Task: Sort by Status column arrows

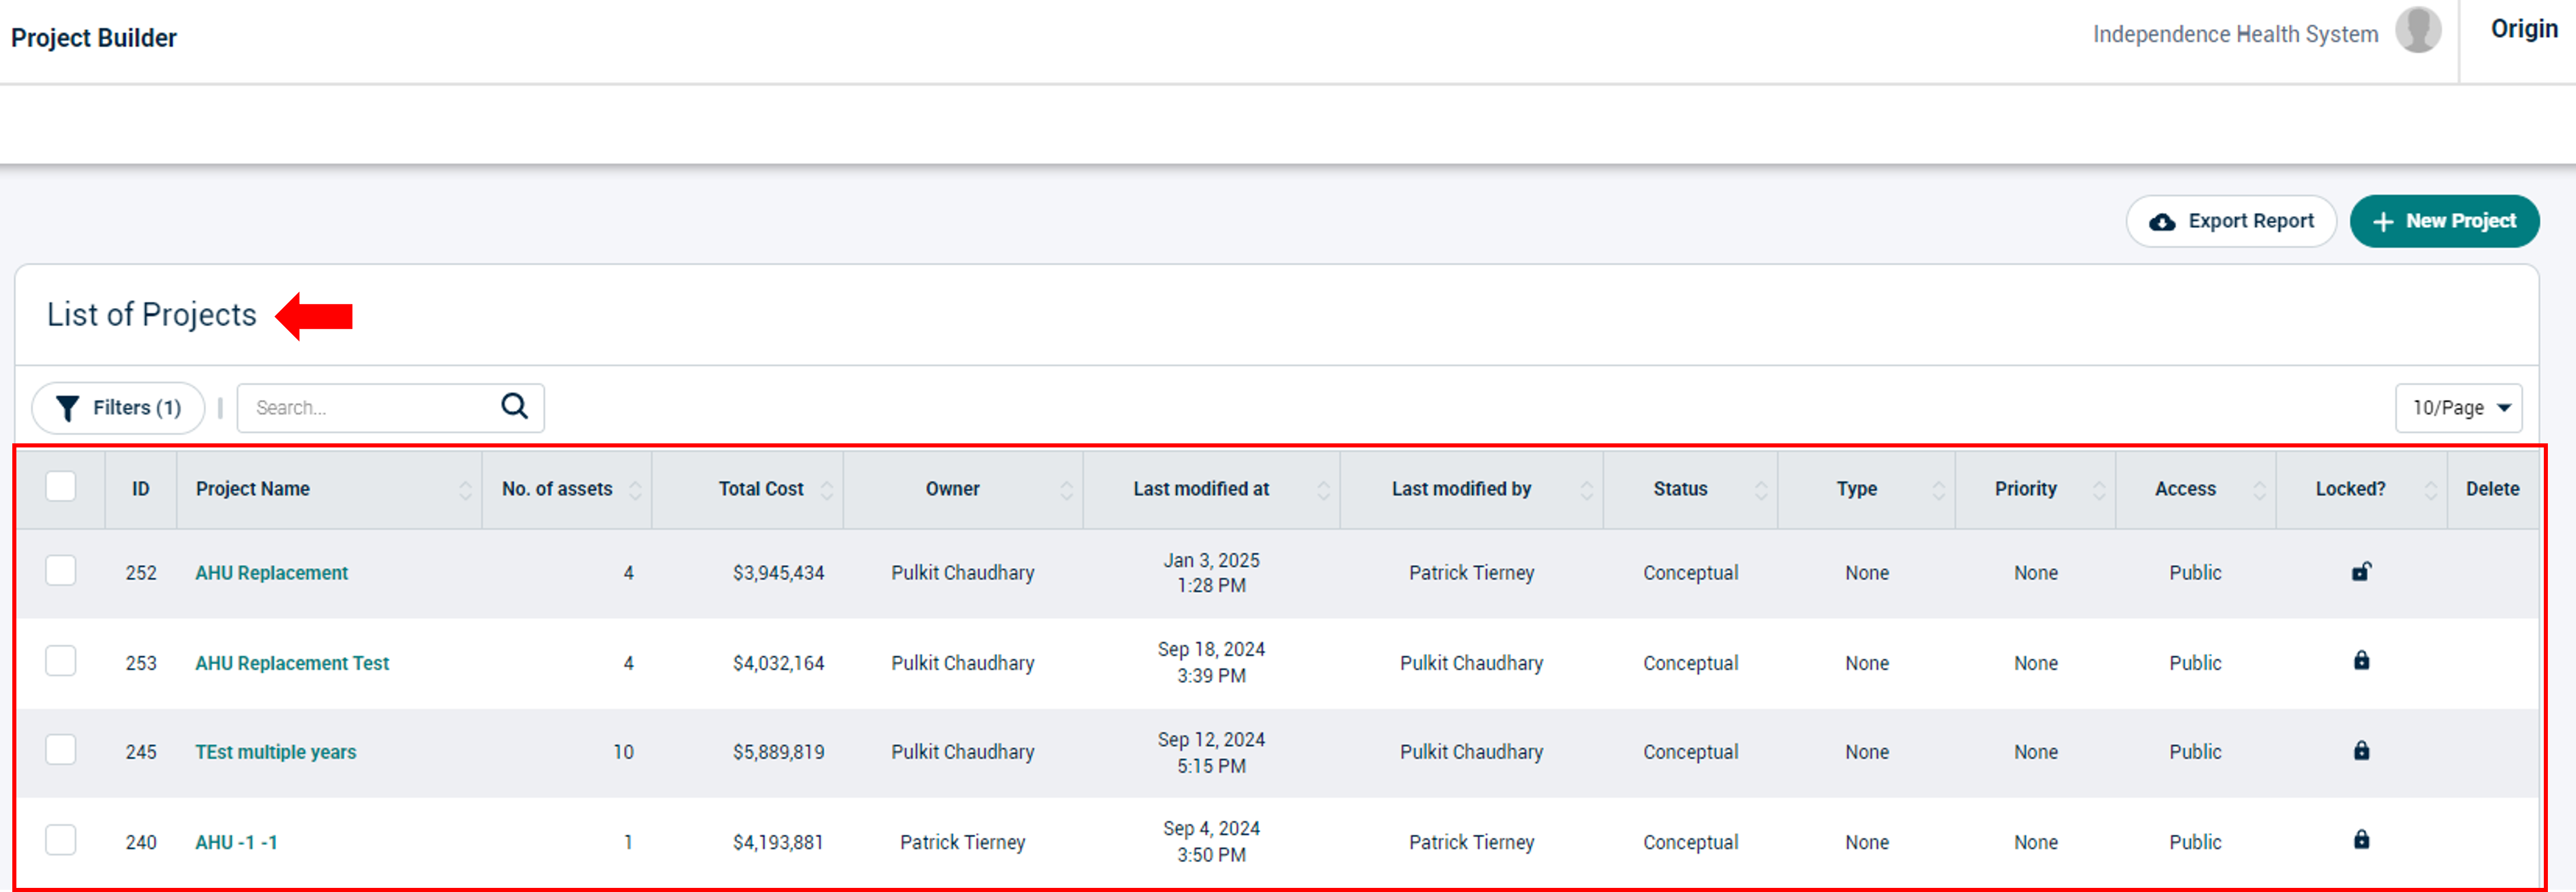Action: pyautogui.click(x=1762, y=490)
